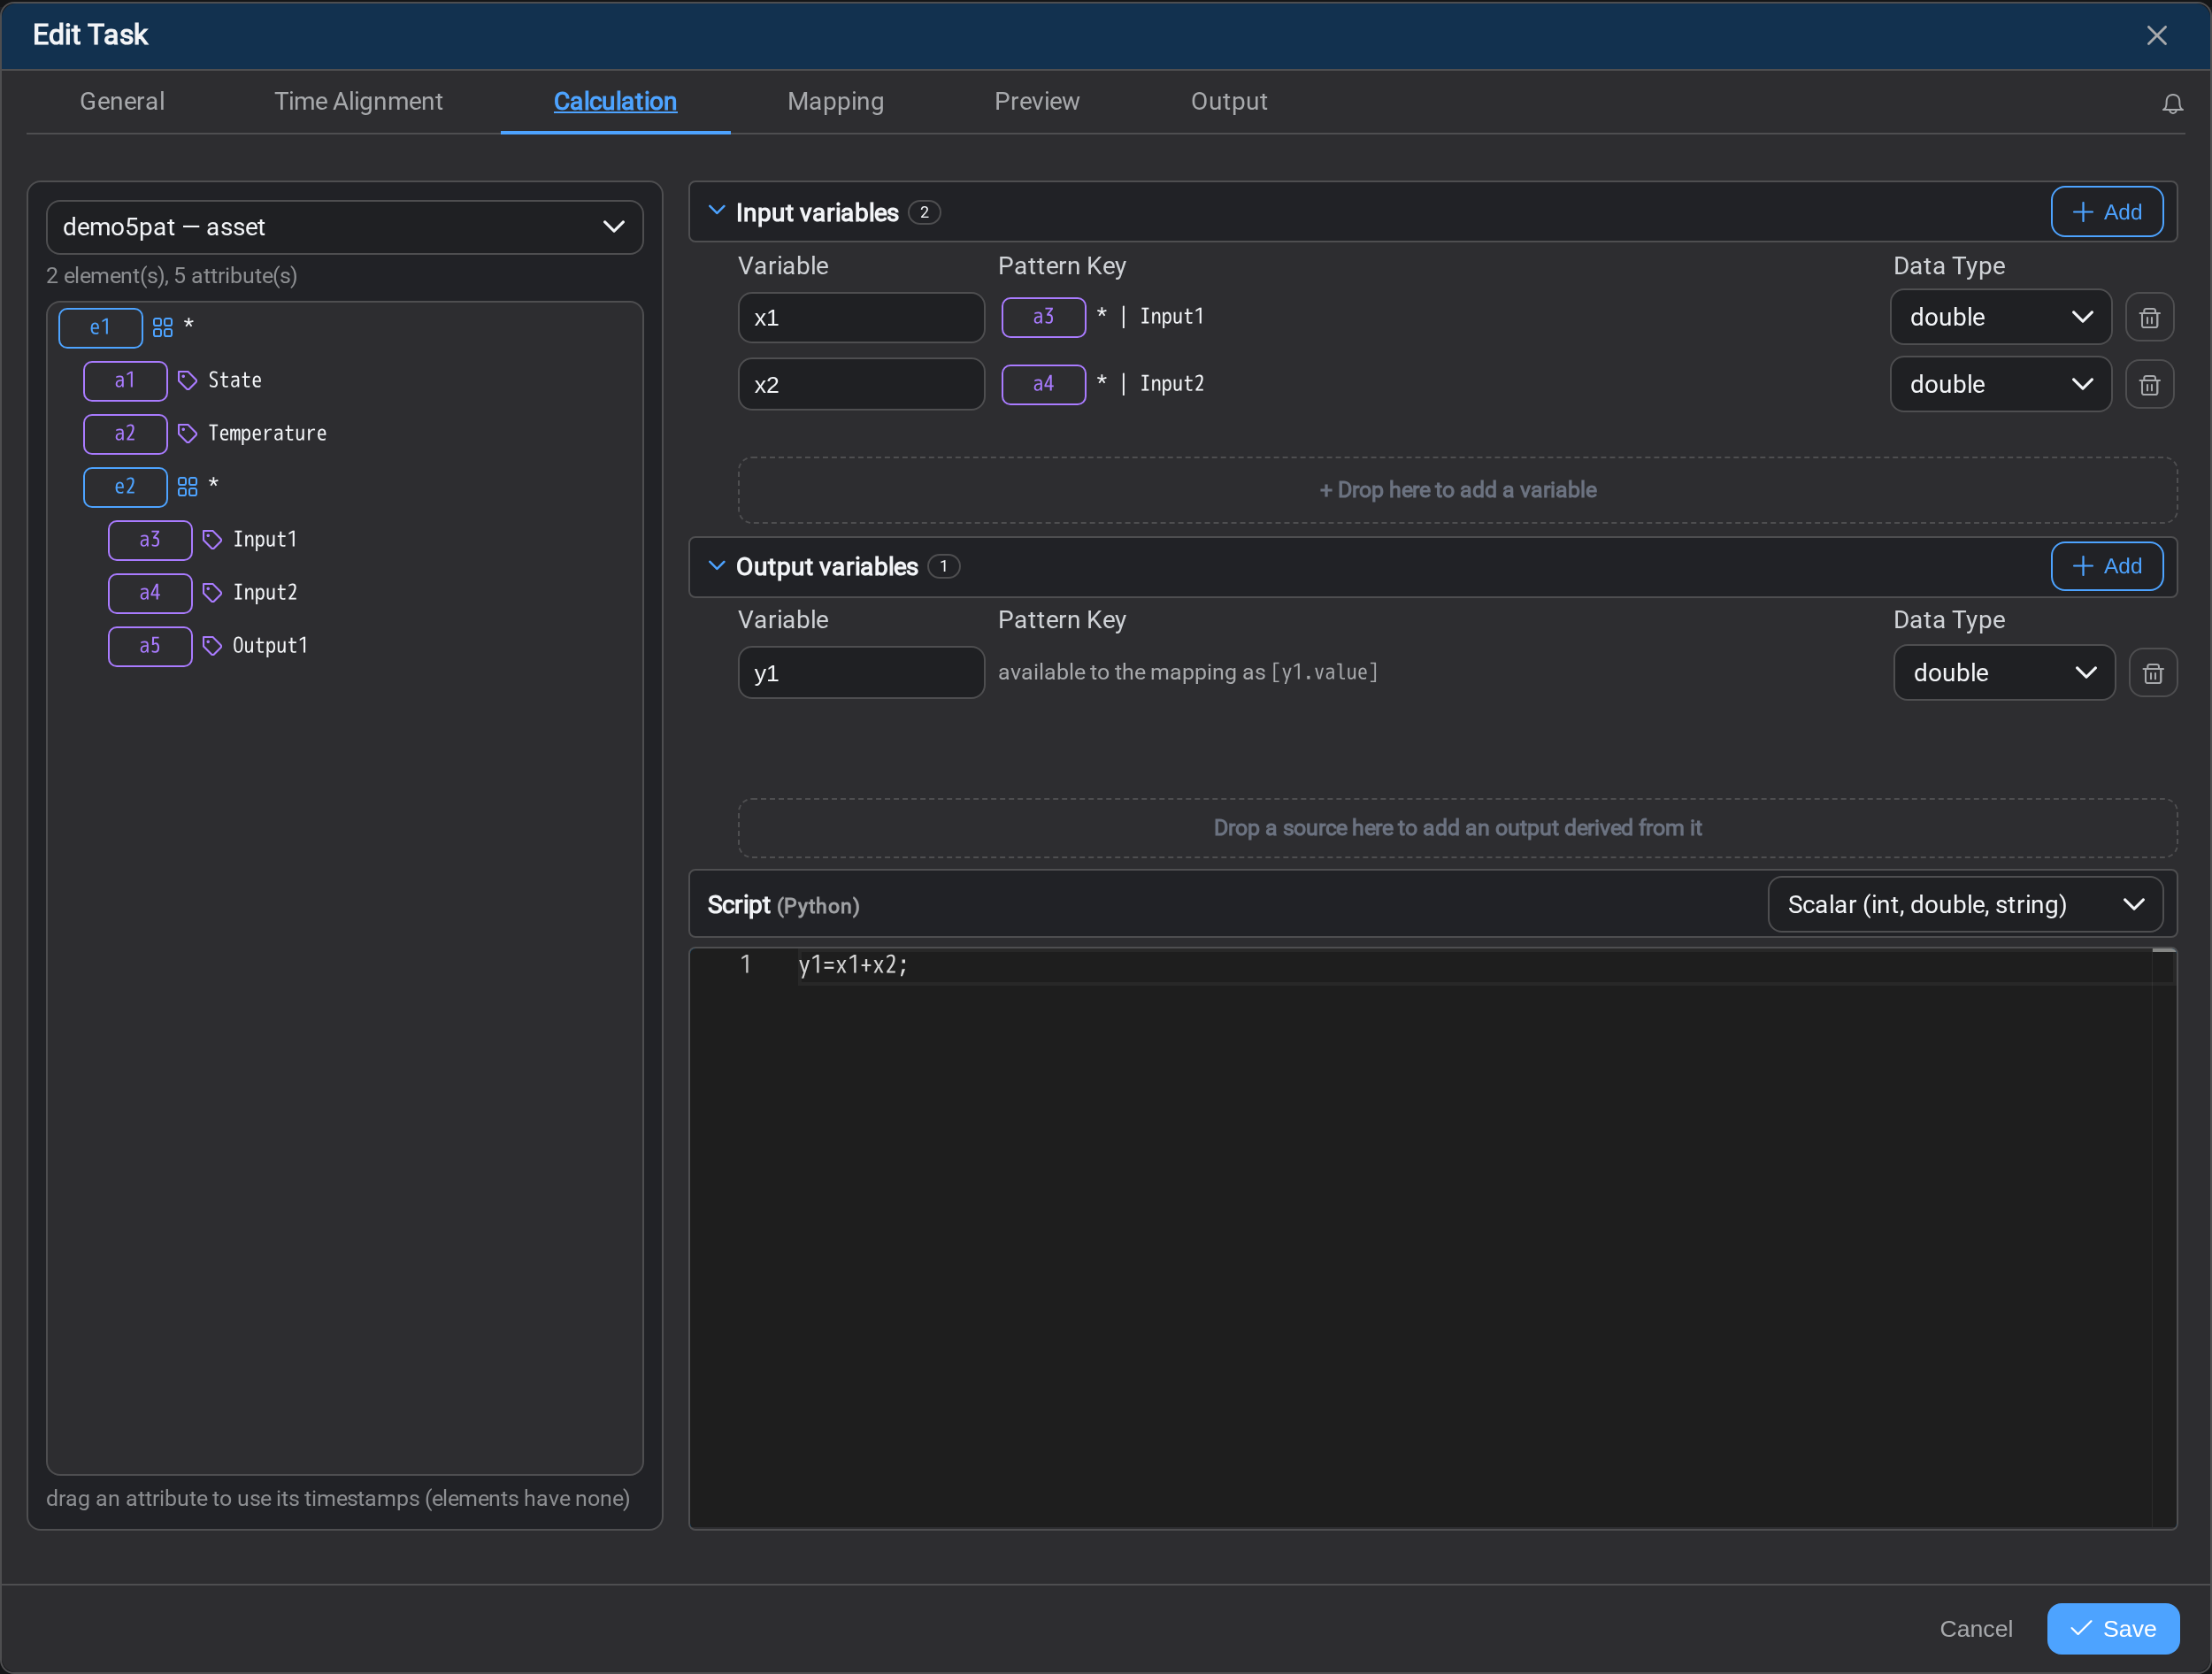Click the script editor vertical scrollbar

click(2163, 1238)
